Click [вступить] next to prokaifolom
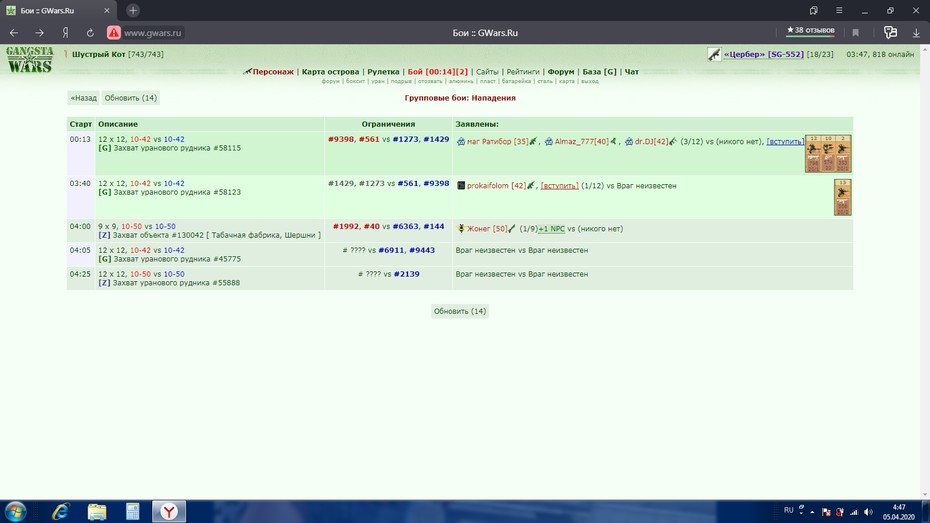Screen dimensions: 930x523 point(559,186)
